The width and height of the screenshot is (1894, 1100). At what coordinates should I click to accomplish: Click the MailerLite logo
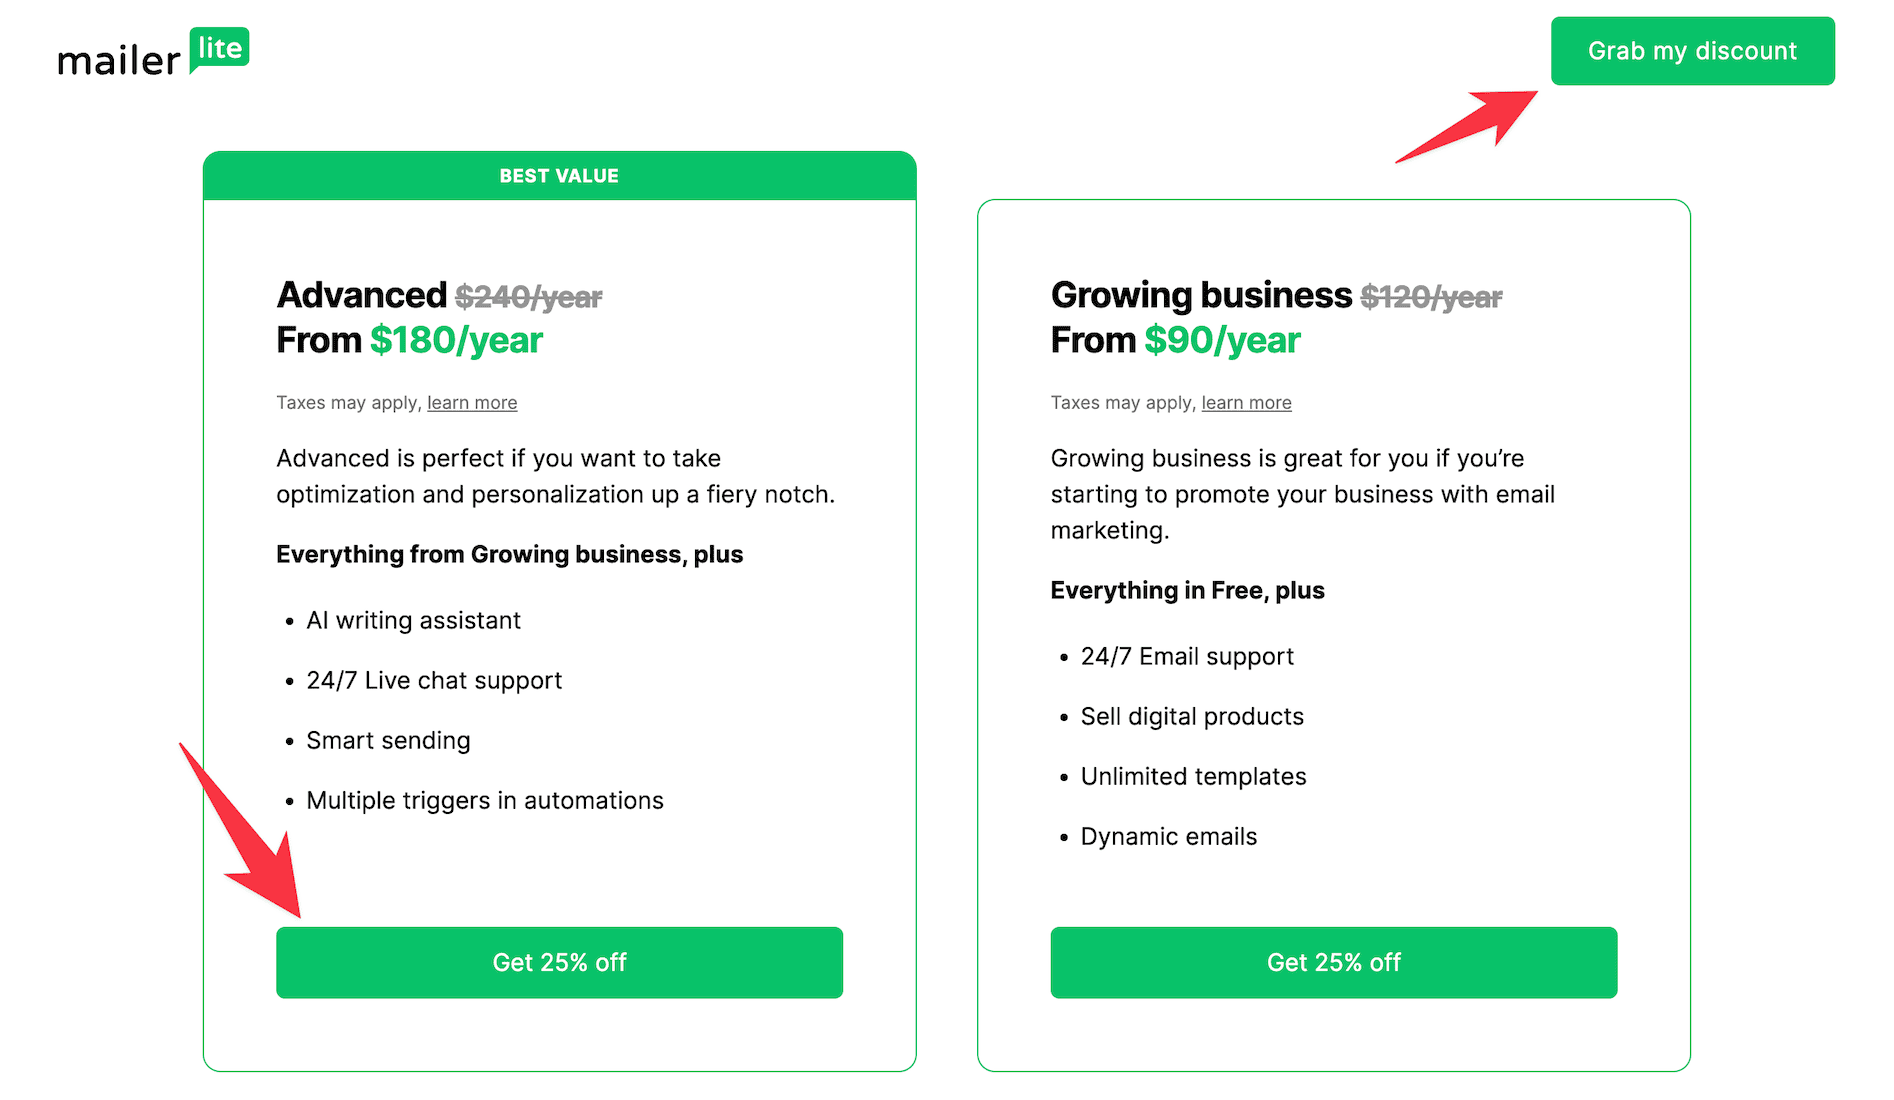coord(153,54)
